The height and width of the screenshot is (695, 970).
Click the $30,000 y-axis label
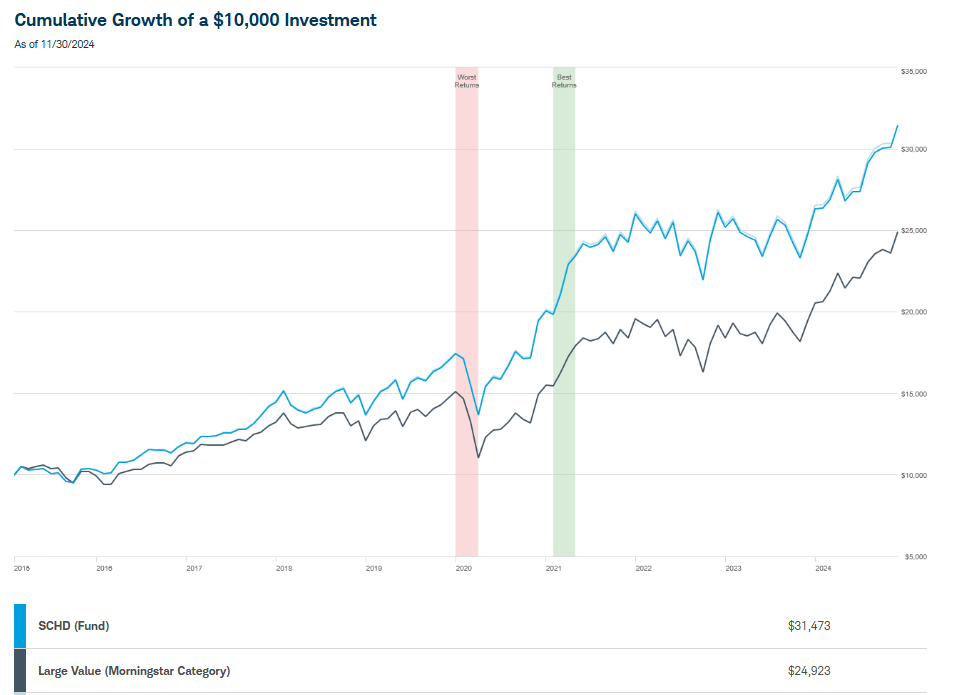click(x=915, y=149)
